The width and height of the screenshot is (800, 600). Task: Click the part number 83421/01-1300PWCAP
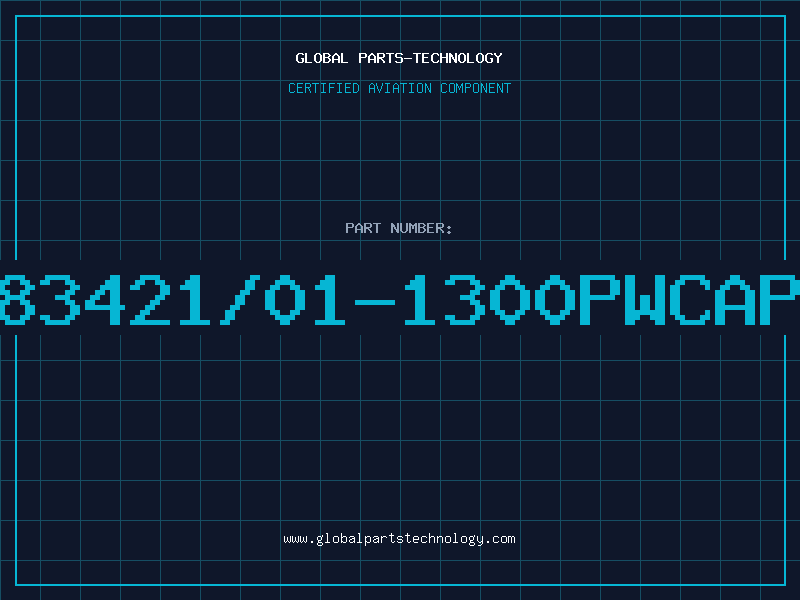400,299
